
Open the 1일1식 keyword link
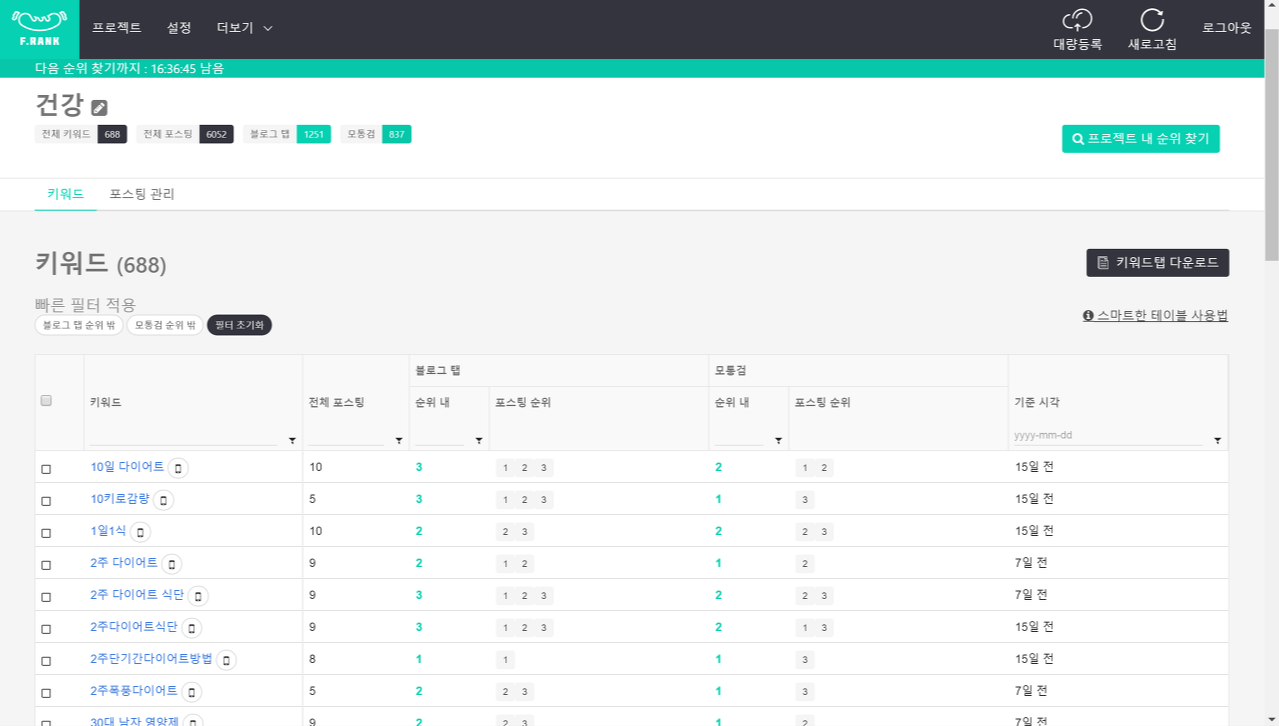[x=109, y=531]
